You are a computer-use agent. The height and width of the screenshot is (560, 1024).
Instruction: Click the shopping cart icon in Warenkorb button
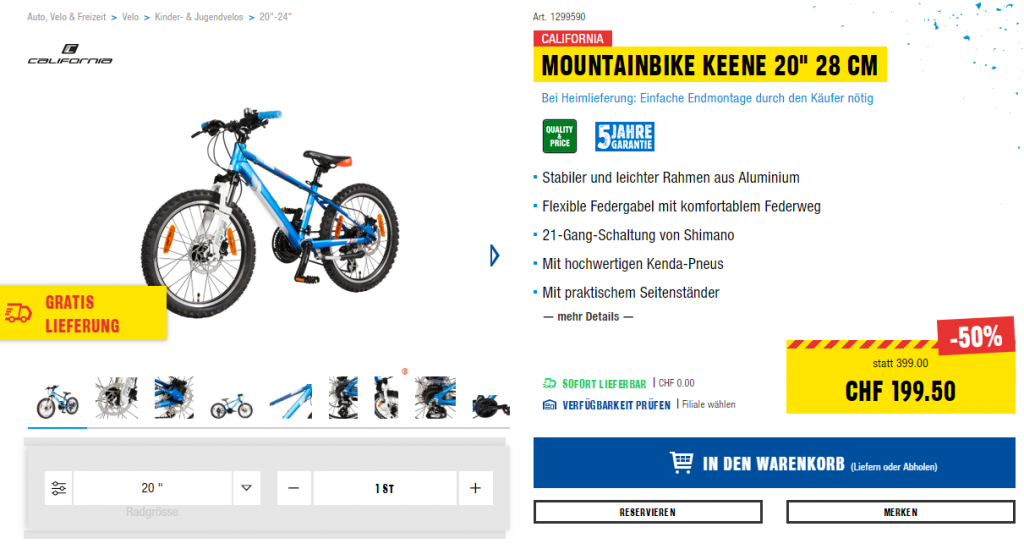coord(682,462)
